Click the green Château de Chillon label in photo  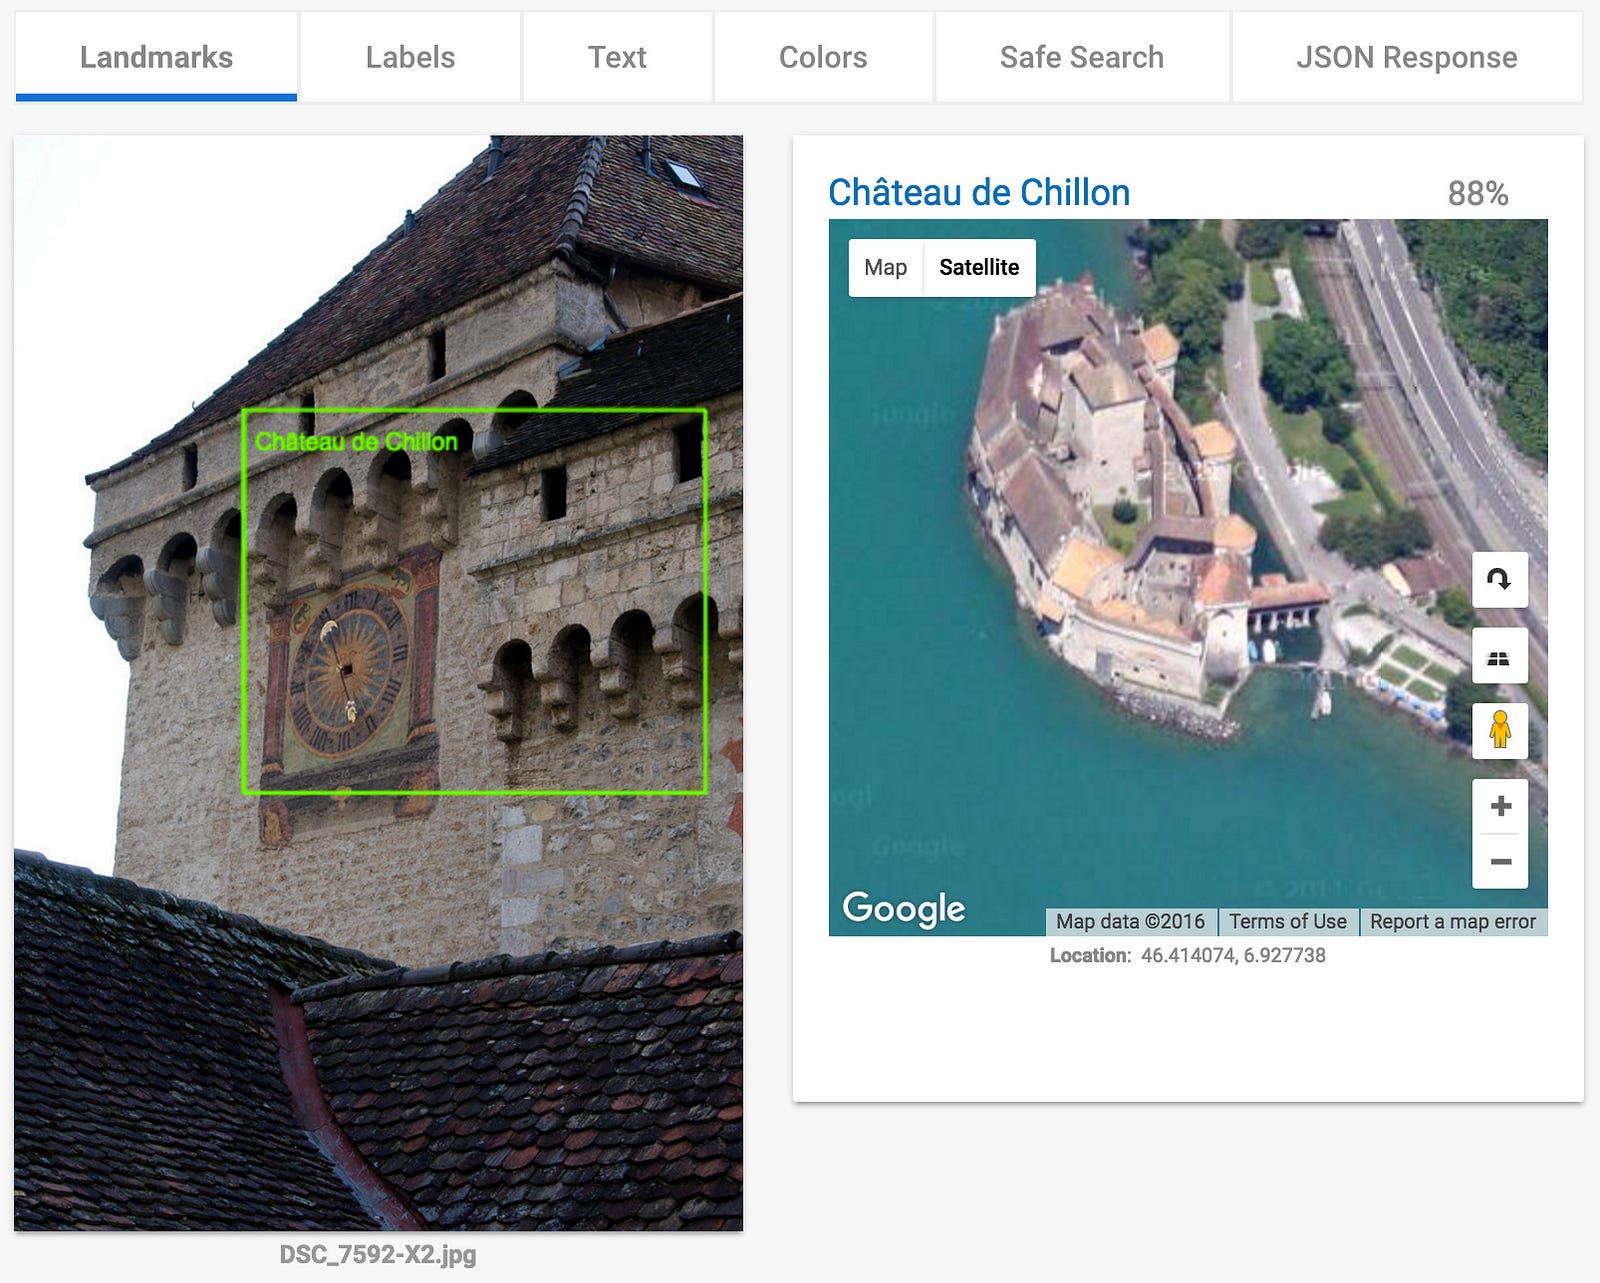click(356, 441)
